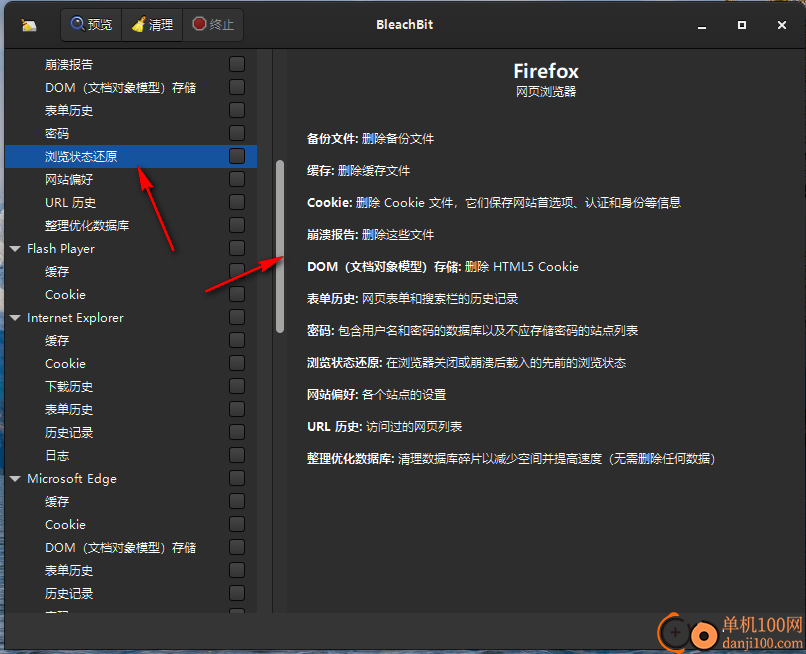
Task: Click the 清理 (Clean) broom button
Action: click(x=152, y=24)
